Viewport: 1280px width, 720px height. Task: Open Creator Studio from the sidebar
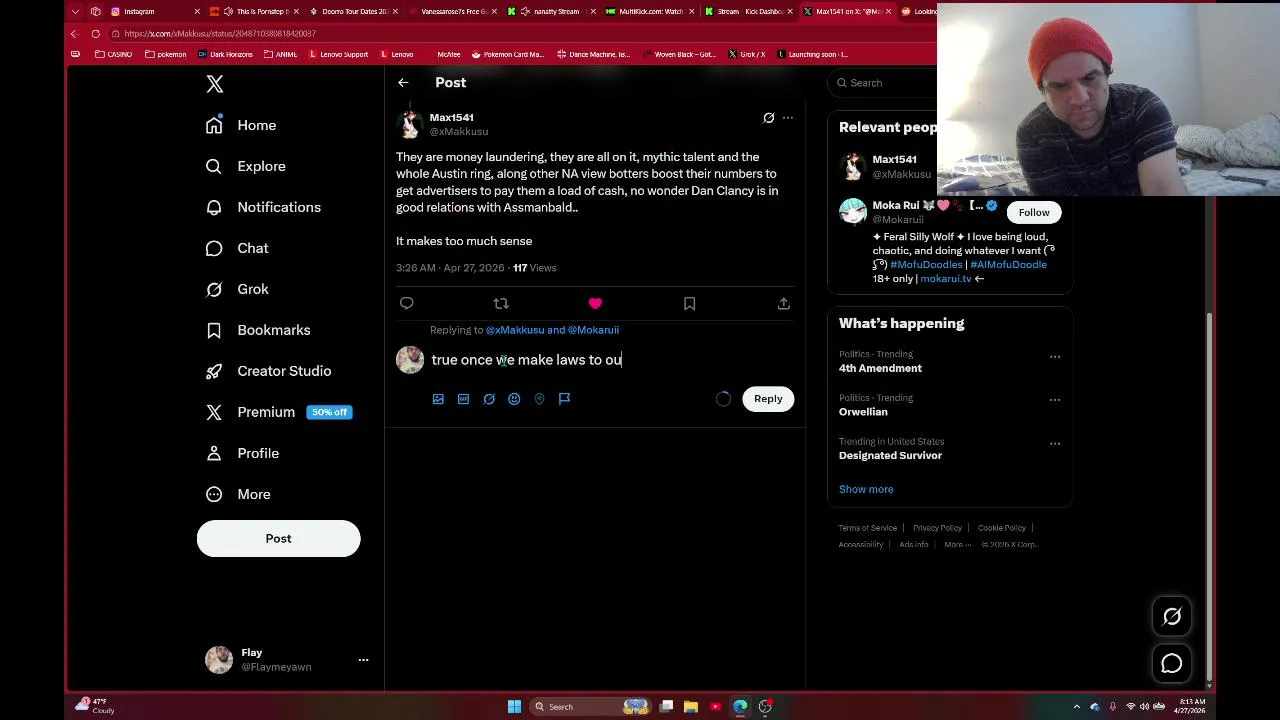pos(268,371)
